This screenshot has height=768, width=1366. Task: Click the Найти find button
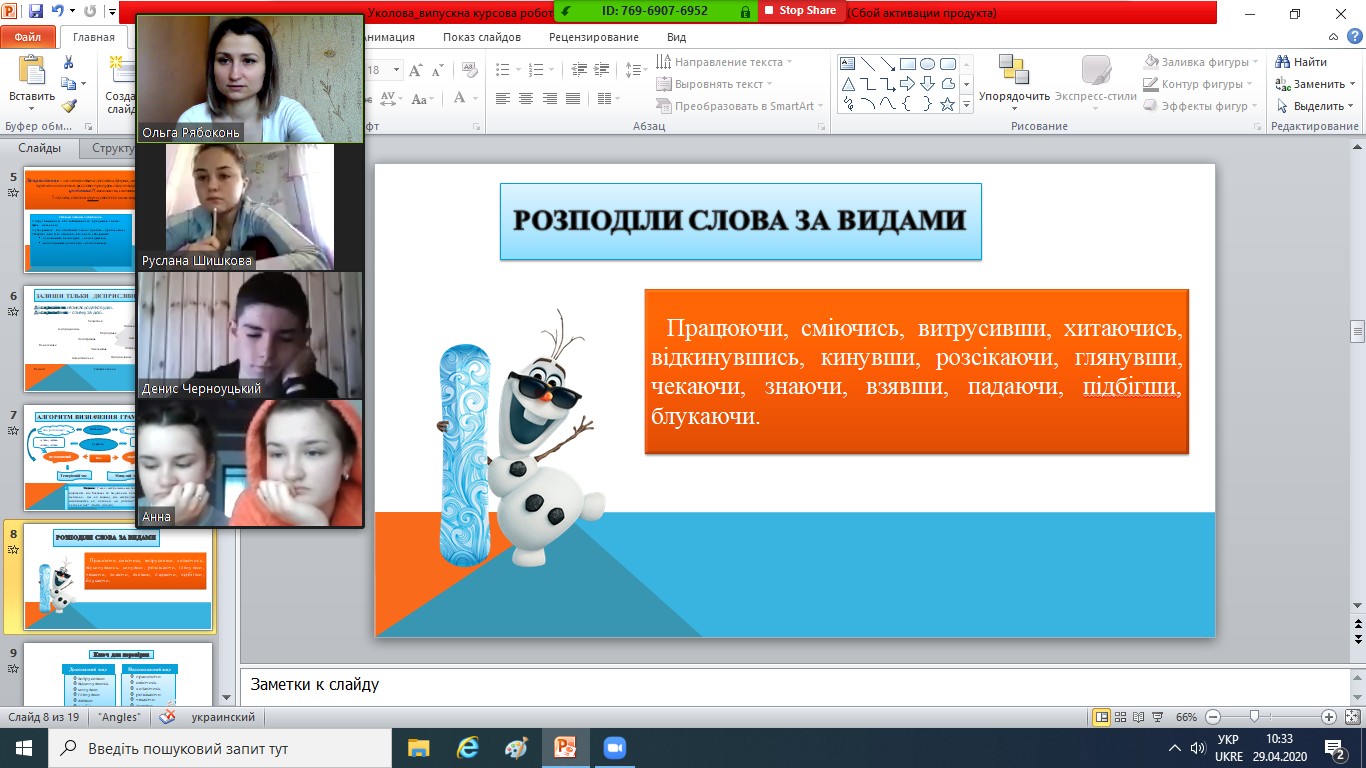[x=1302, y=62]
